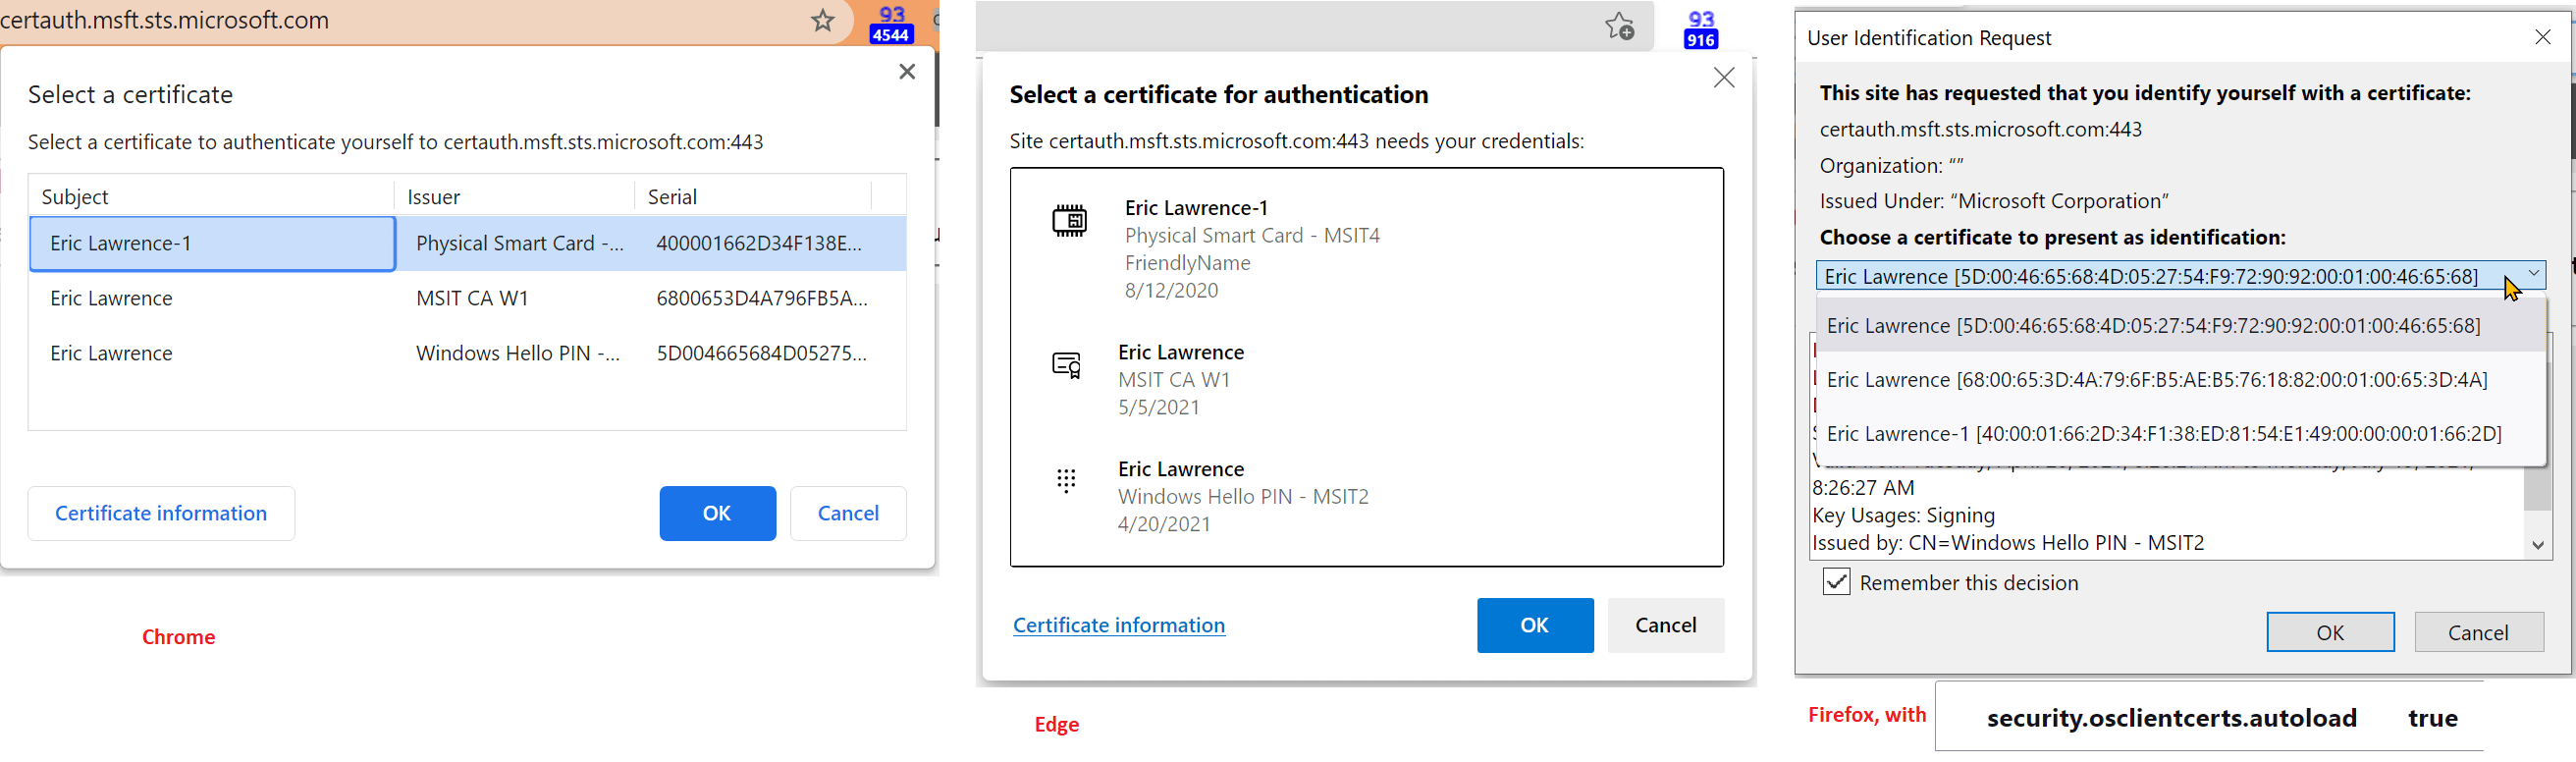Click Edge's add-to-favorites star icon
This screenshot has height=762, width=2576.
[1620, 25]
